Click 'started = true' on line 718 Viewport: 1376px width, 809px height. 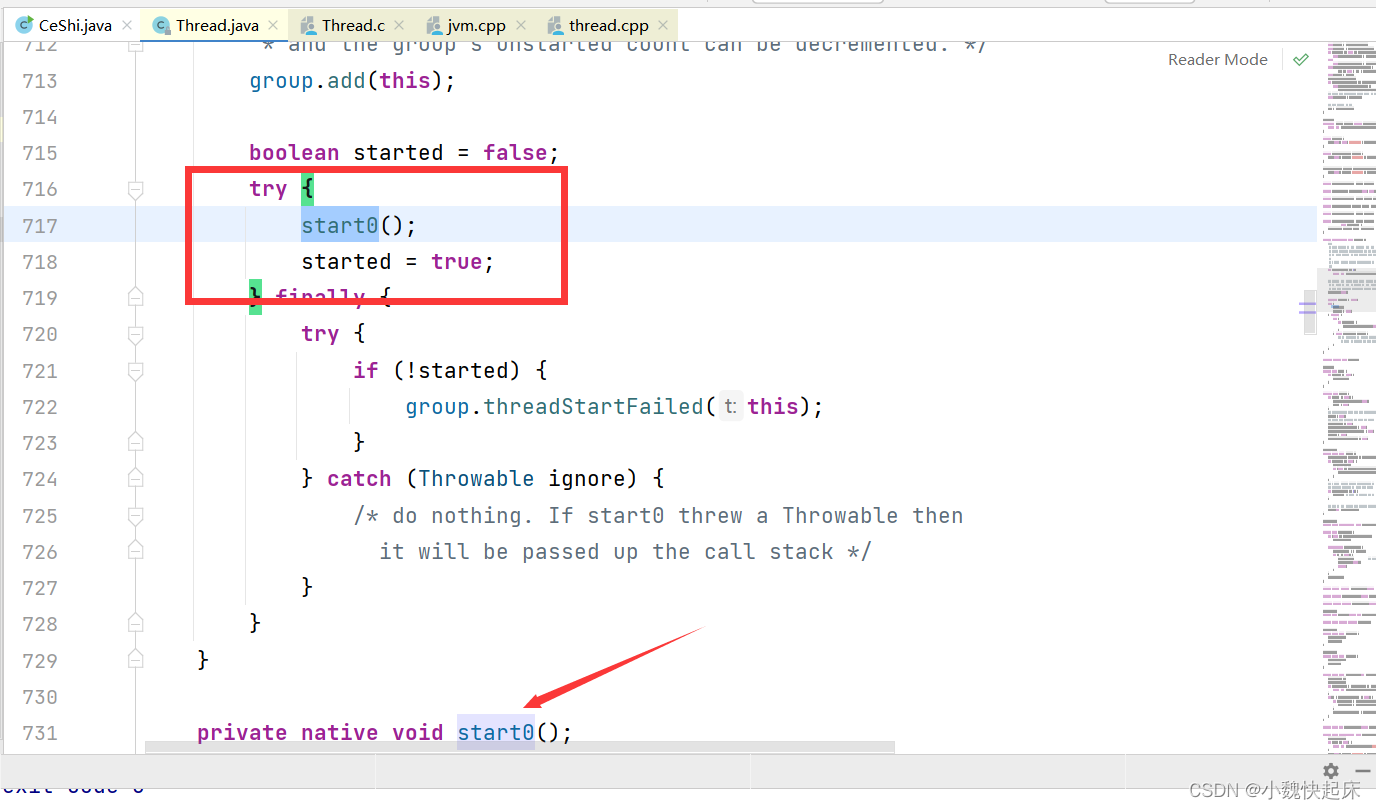392,262
